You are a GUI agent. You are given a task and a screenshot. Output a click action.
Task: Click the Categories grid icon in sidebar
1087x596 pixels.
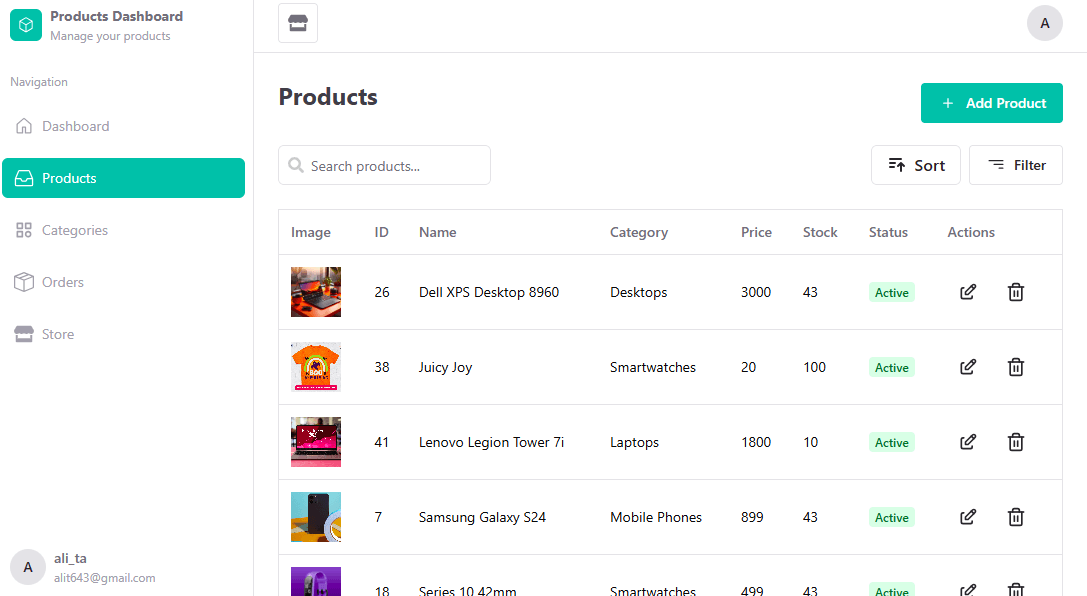pyautogui.click(x=24, y=230)
